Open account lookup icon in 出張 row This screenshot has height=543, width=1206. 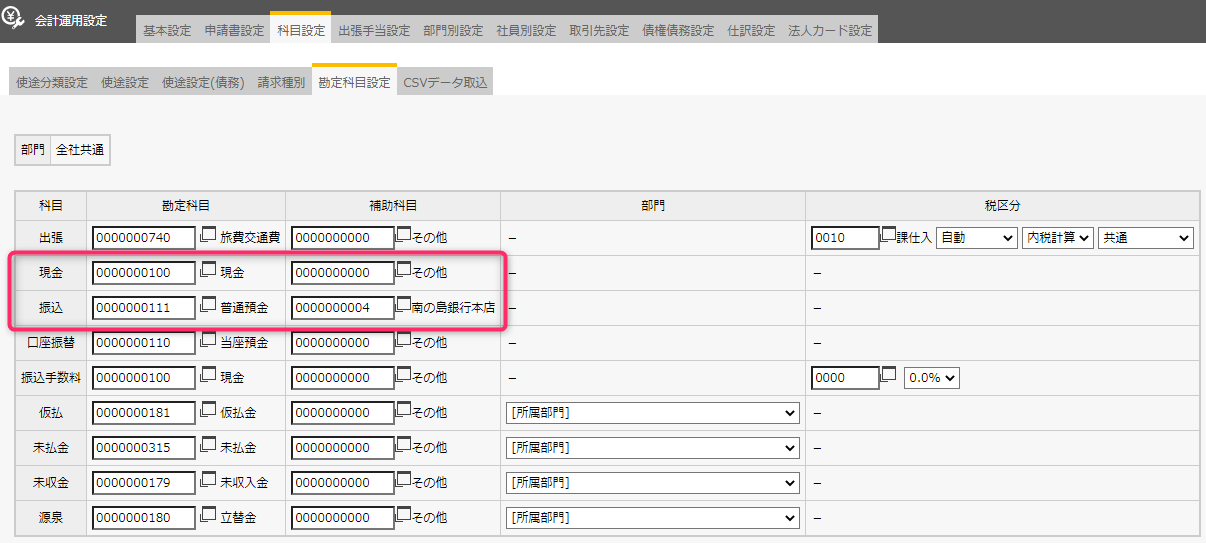pos(208,237)
